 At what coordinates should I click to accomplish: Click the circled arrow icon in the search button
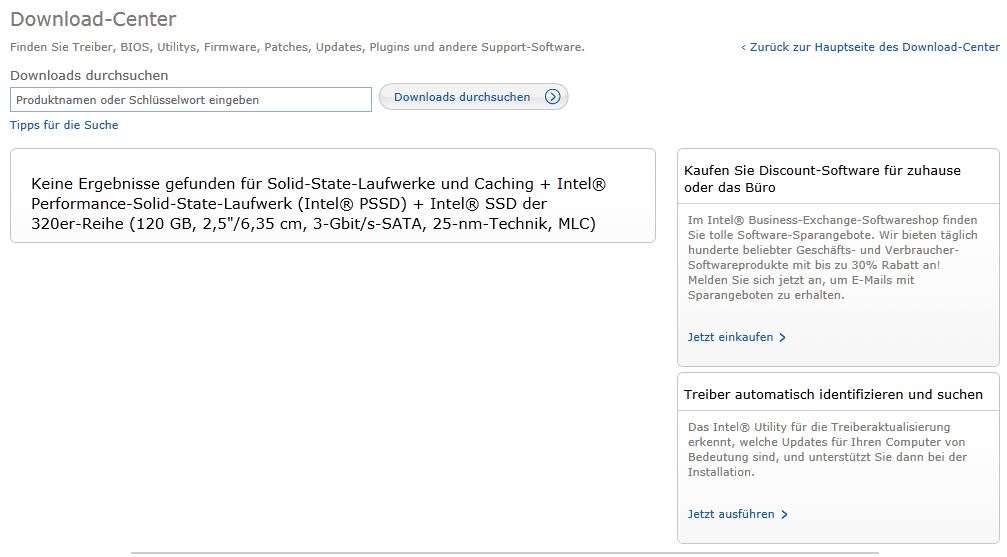[552, 97]
